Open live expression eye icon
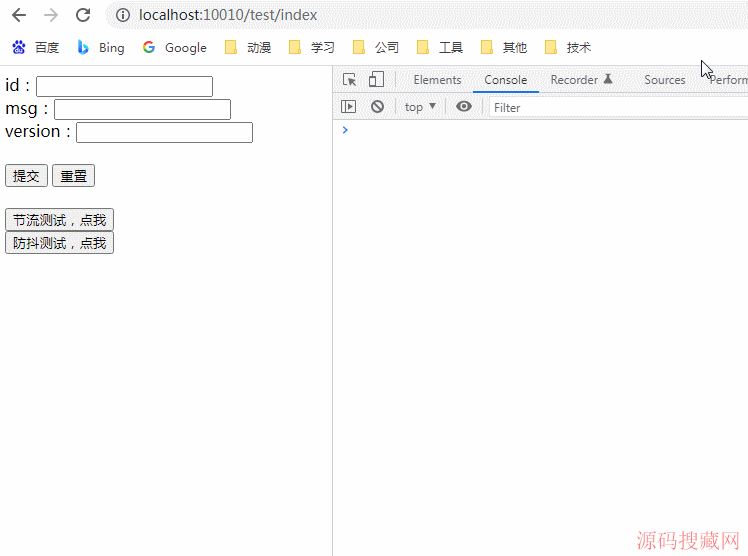The height and width of the screenshot is (556, 748). 463,107
